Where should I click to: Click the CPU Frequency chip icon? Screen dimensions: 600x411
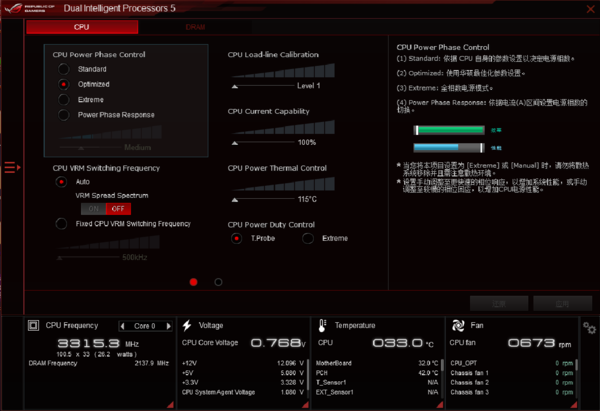33,325
